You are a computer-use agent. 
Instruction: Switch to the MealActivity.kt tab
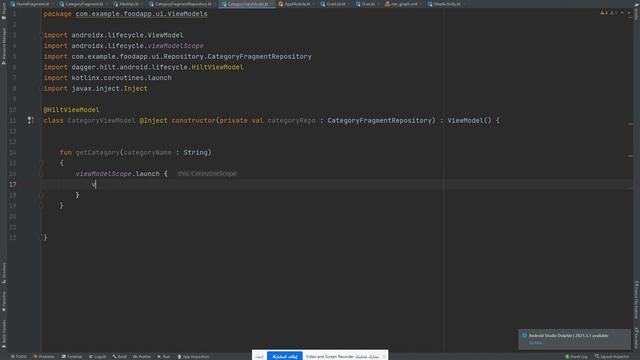[x=446, y=4]
